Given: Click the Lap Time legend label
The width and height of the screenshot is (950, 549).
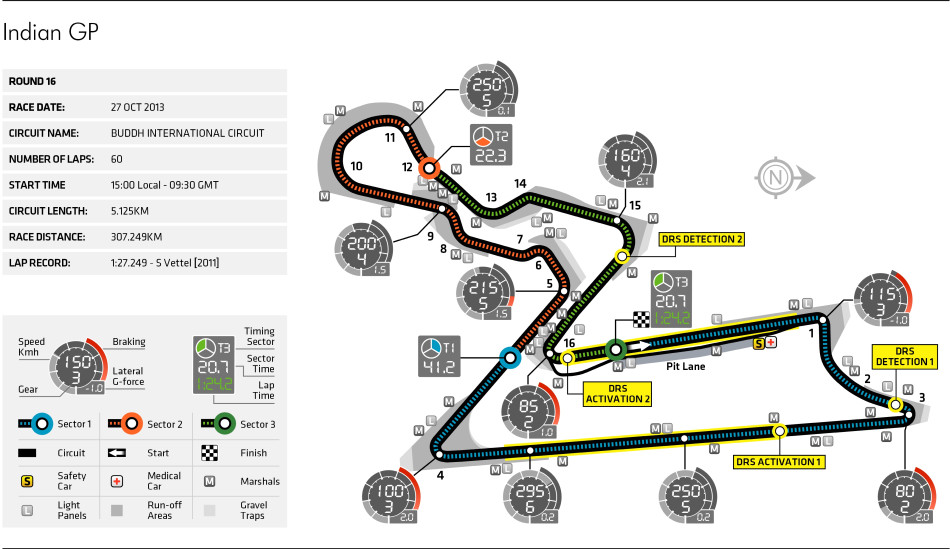Looking at the screenshot, I should point(266,390).
